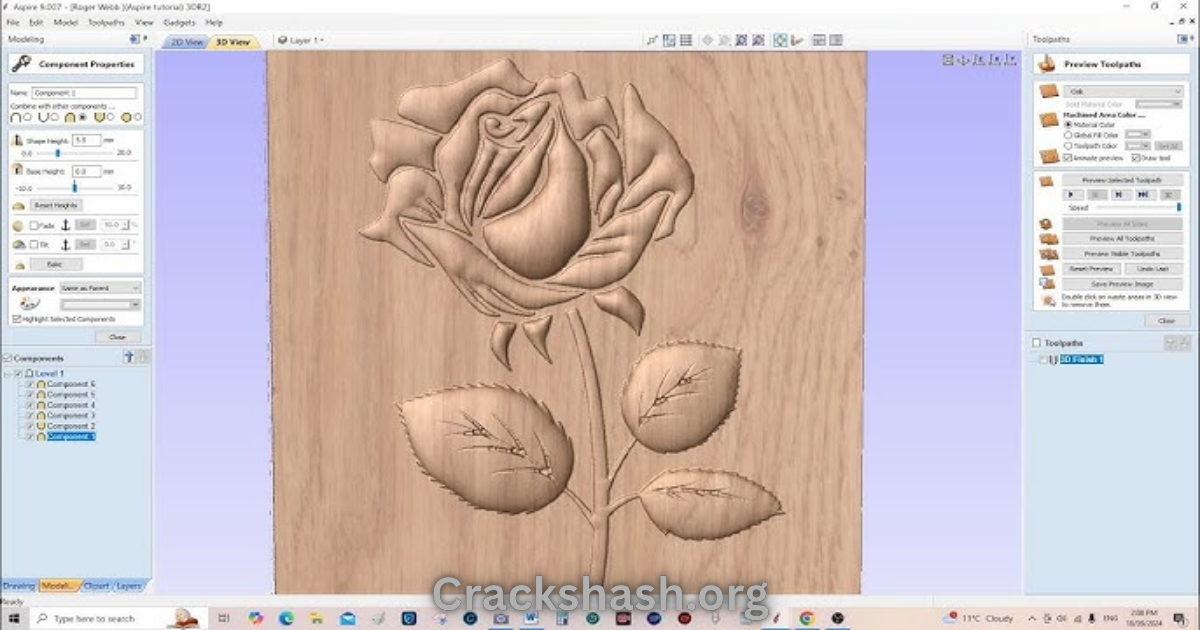Disable the Animate preview checkbox
Image resolution: width=1200 pixels, height=630 pixels.
point(1067,158)
